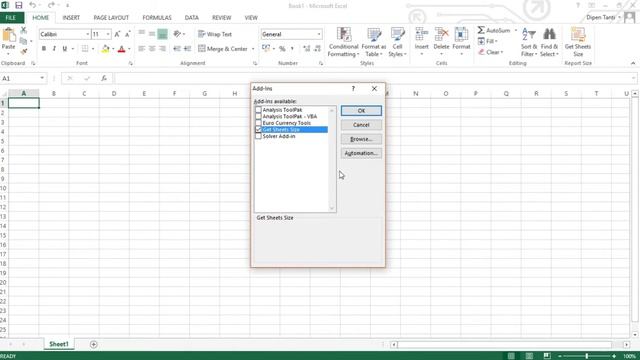
Task: Check the Analysis ToolPak checkbox
Action: point(258,110)
